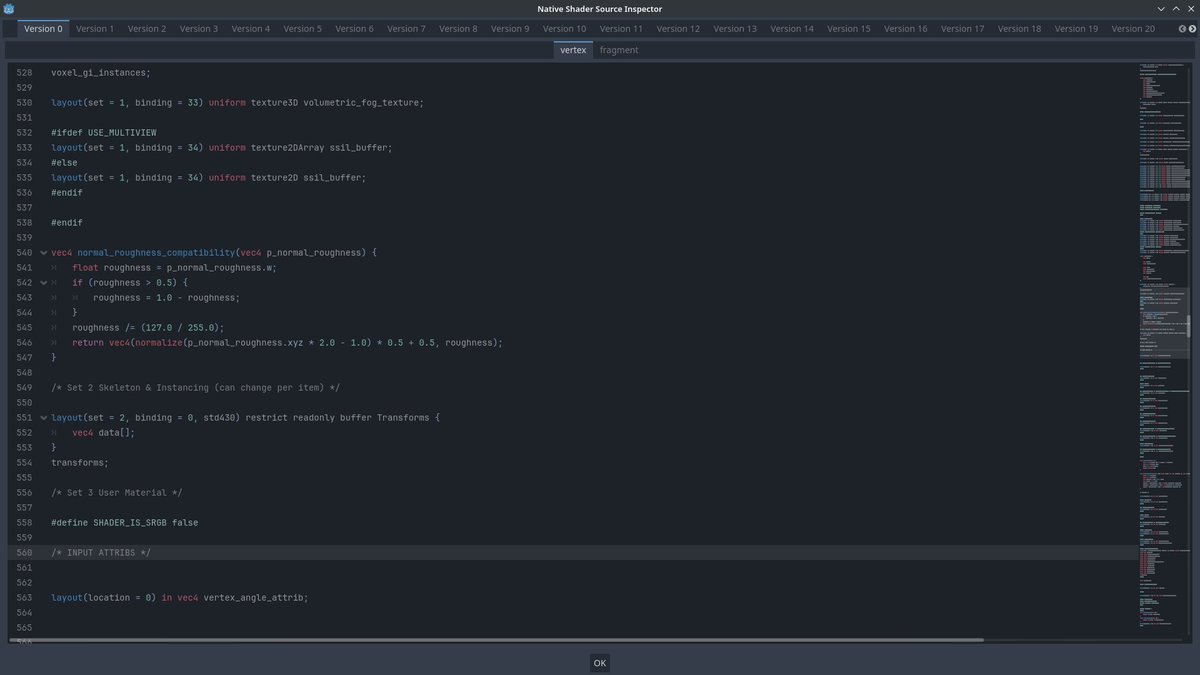The width and height of the screenshot is (1200, 675).
Task: Open the Version 2 tab
Action: 147,29
